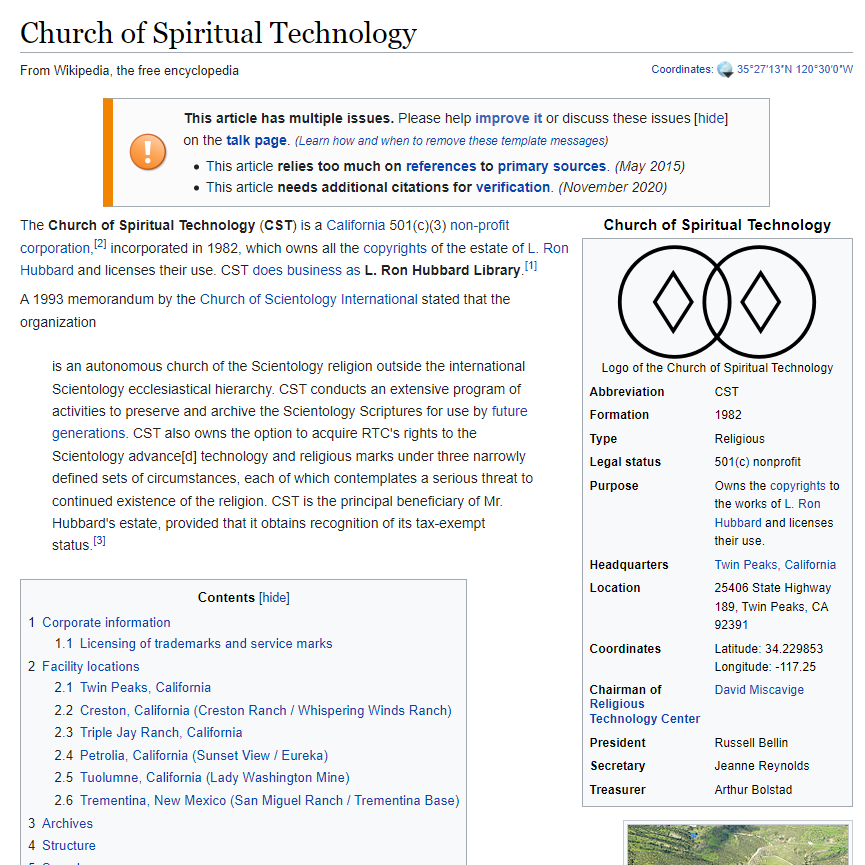This screenshot has height=865, width=865.
Task: Hide the multiple issues notice
Action: tap(711, 119)
